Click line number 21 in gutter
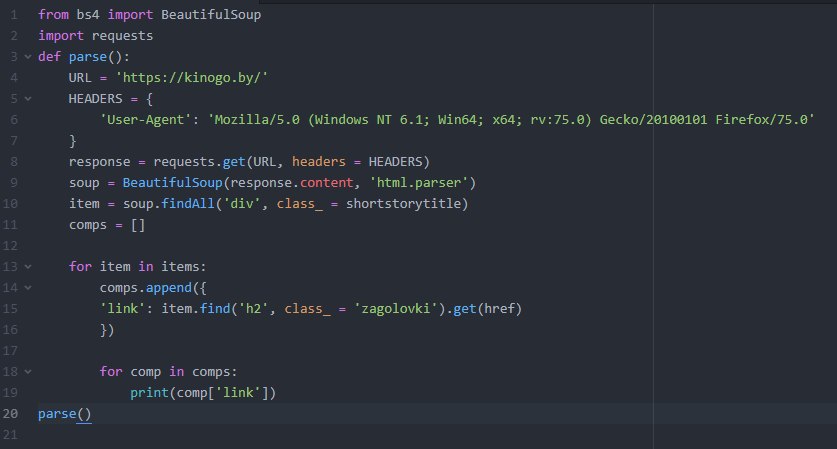 (x=11, y=435)
